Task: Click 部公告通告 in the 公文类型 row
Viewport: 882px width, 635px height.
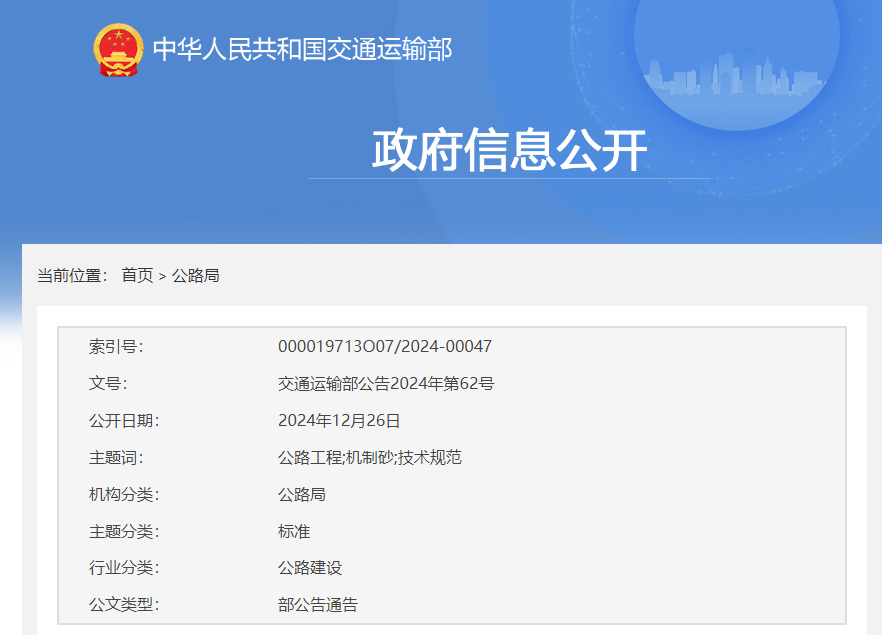Action: pos(317,605)
